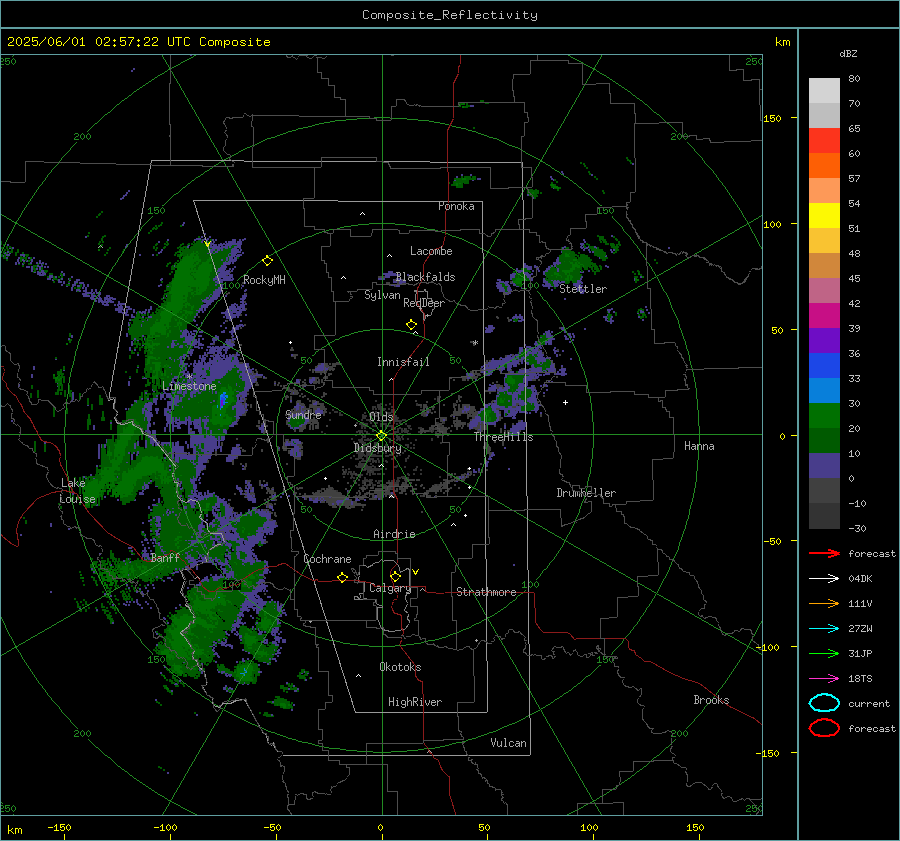Click the purple swatch in dBZ scale

pyautogui.click(x=824, y=341)
